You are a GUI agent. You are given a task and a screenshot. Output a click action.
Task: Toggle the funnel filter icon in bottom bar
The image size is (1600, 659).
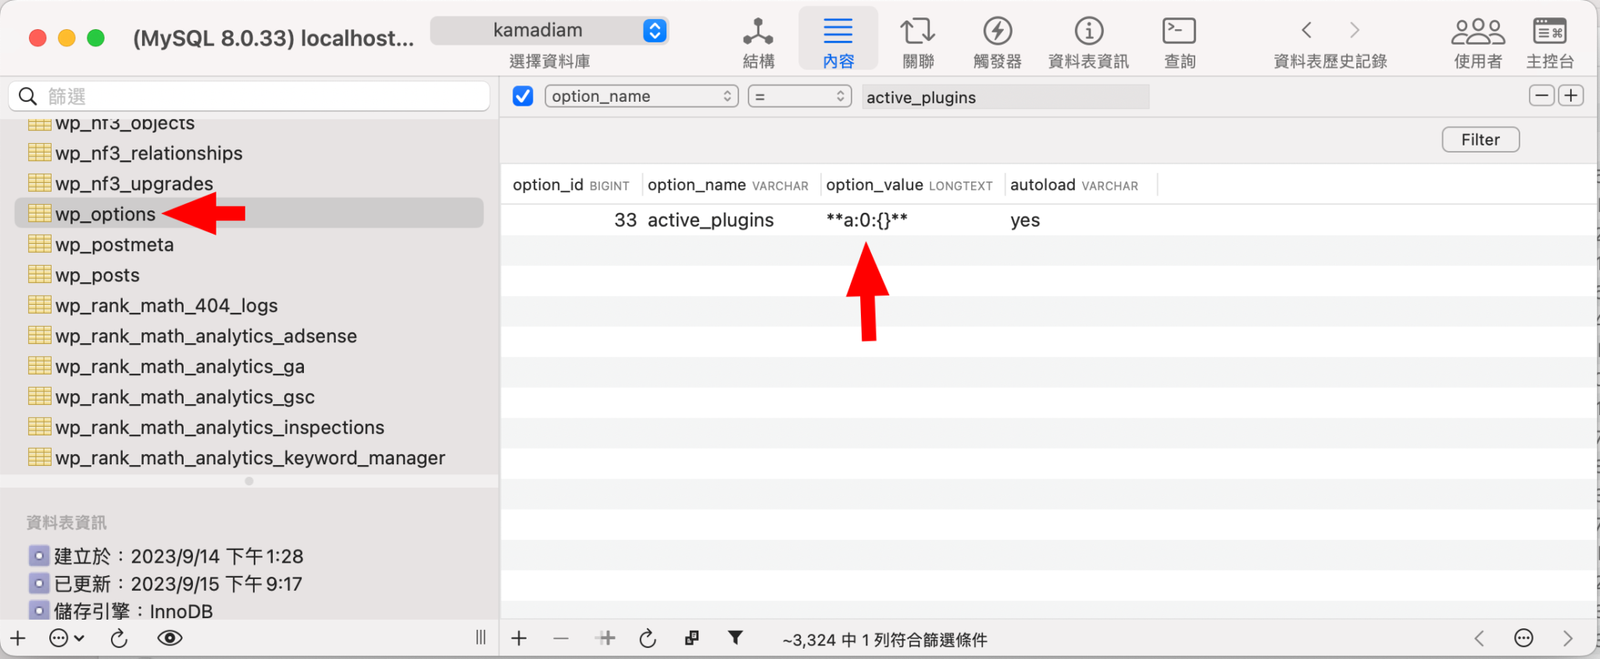click(x=735, y=638)
